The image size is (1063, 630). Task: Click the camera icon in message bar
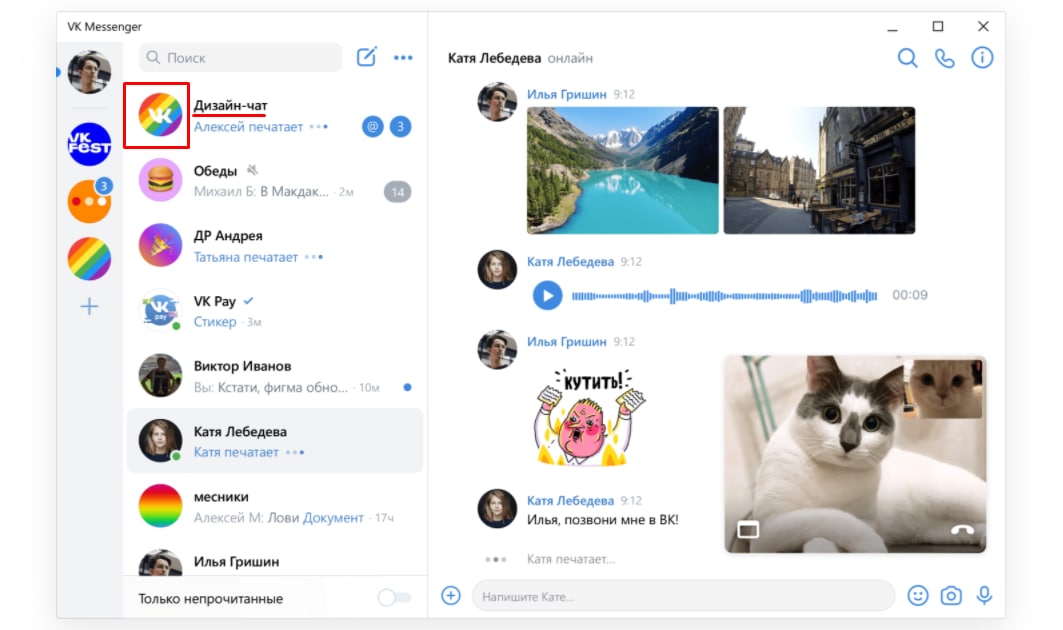pos(951,595)
